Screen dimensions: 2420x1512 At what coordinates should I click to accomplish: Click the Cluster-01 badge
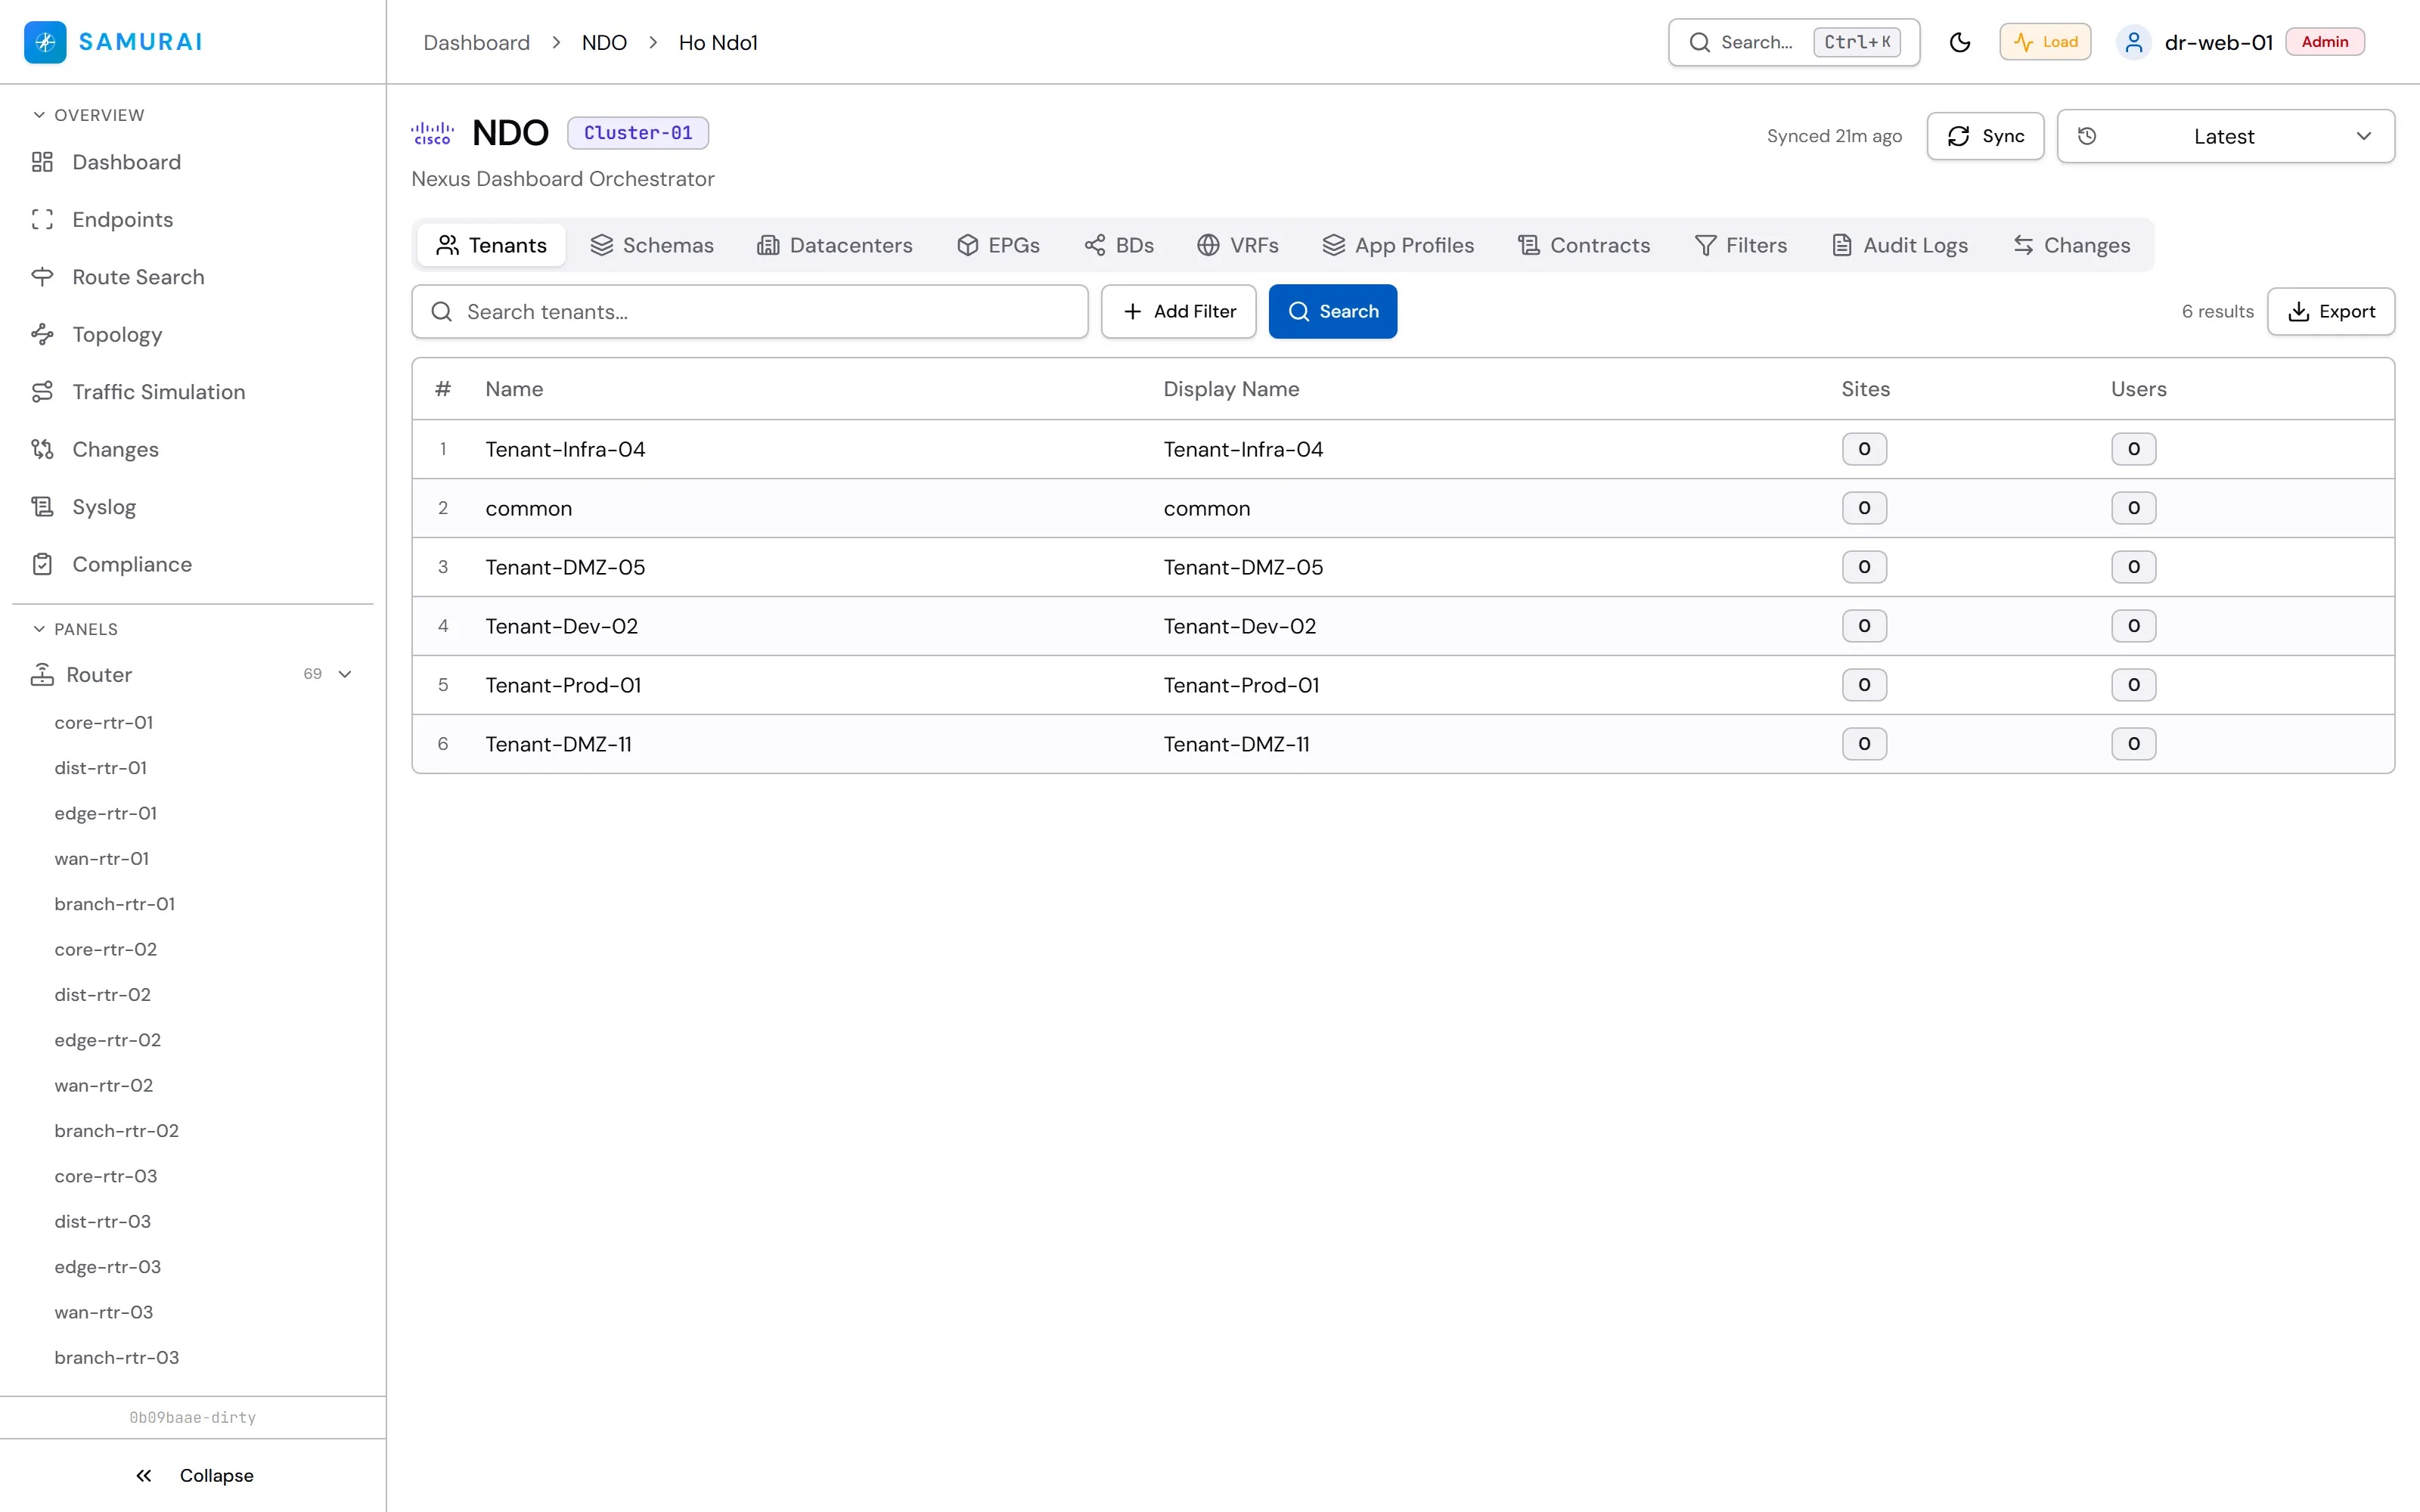638,133
